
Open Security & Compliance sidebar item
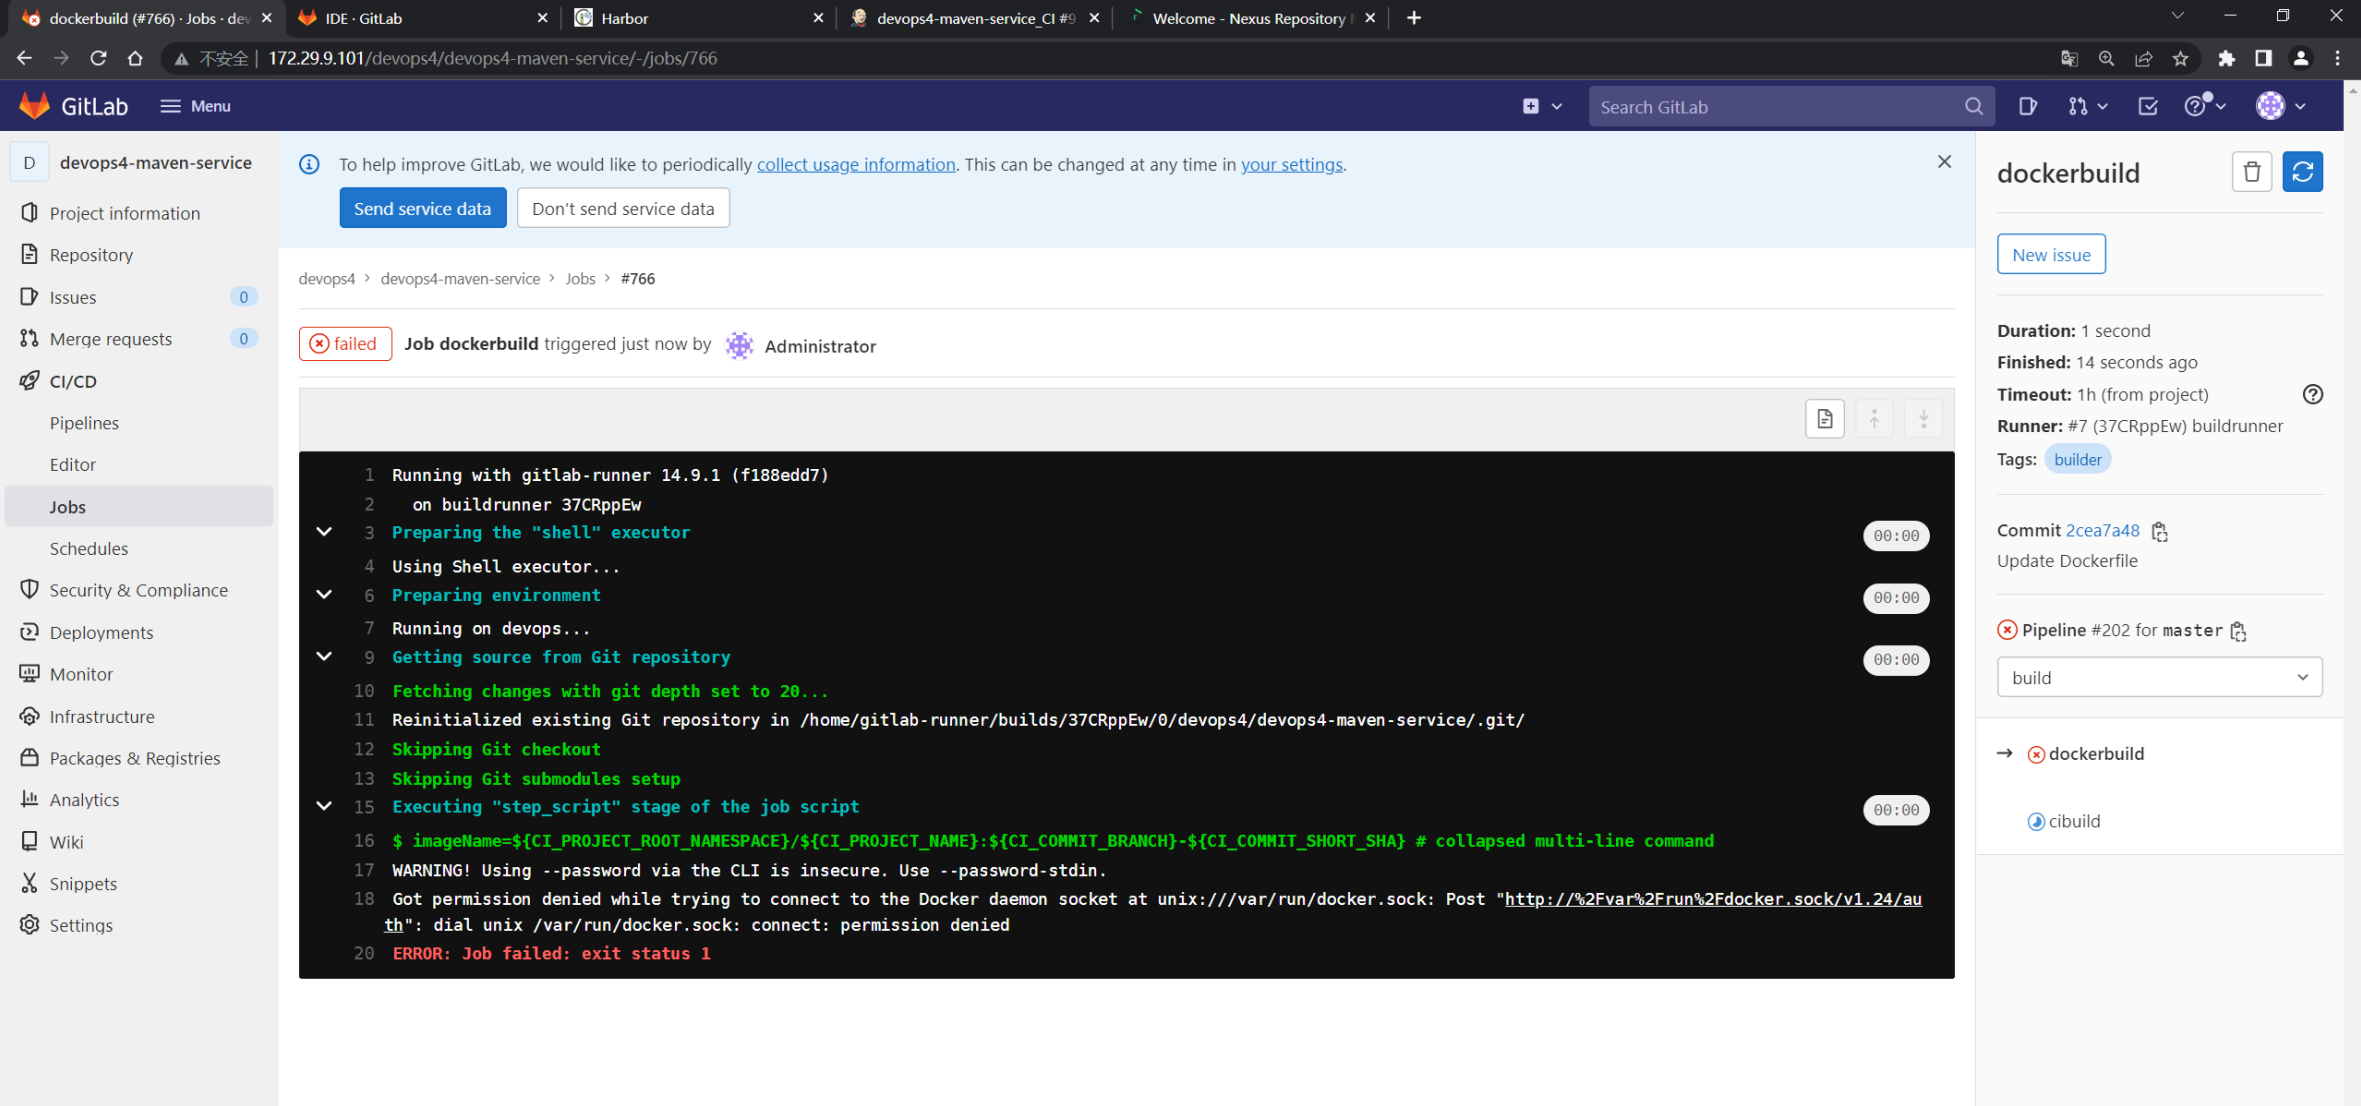click(138, 590)
